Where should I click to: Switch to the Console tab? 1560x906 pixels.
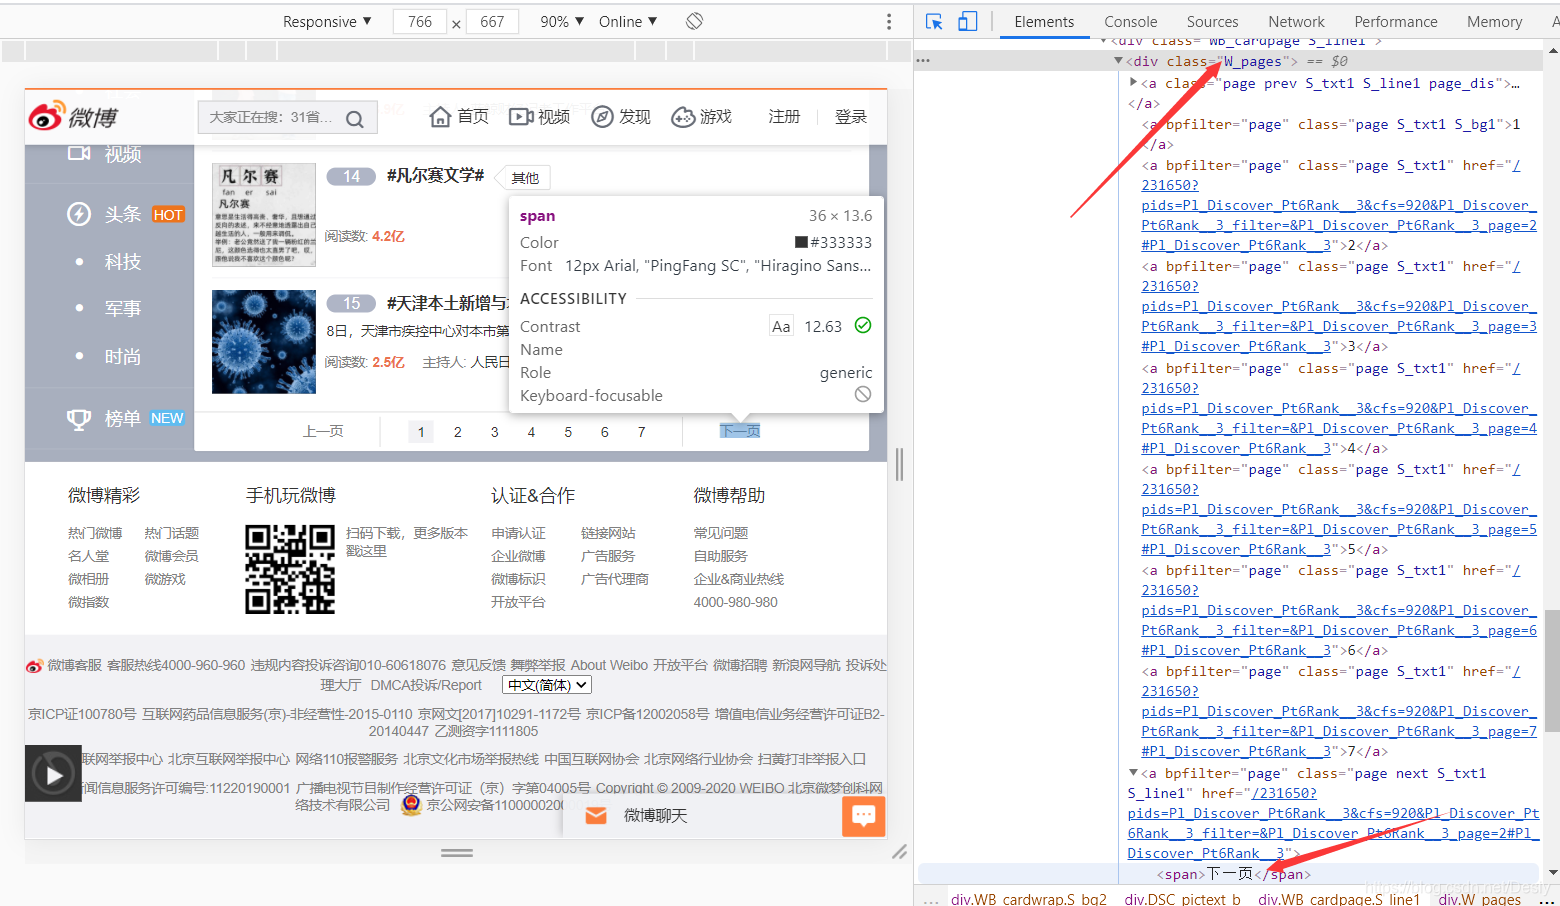tap(1130, 21)
